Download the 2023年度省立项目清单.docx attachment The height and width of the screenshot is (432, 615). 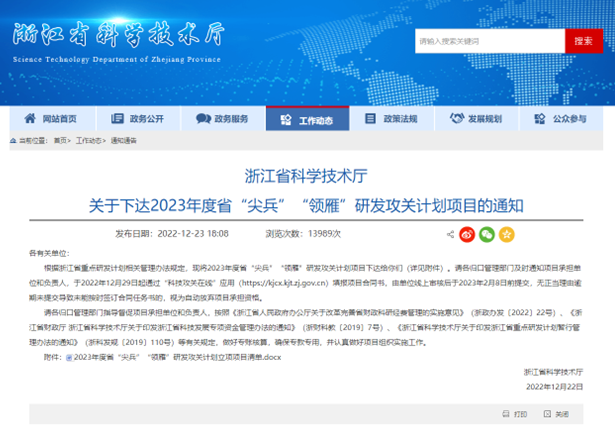177,357
